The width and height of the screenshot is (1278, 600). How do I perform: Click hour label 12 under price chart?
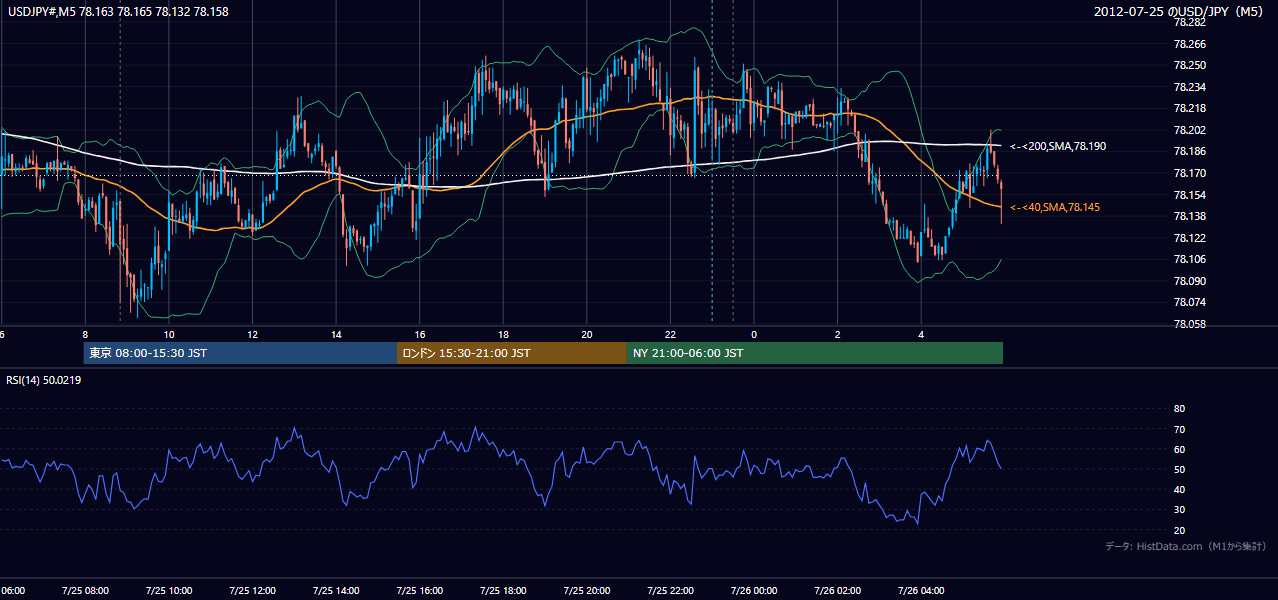pos(252,335)
